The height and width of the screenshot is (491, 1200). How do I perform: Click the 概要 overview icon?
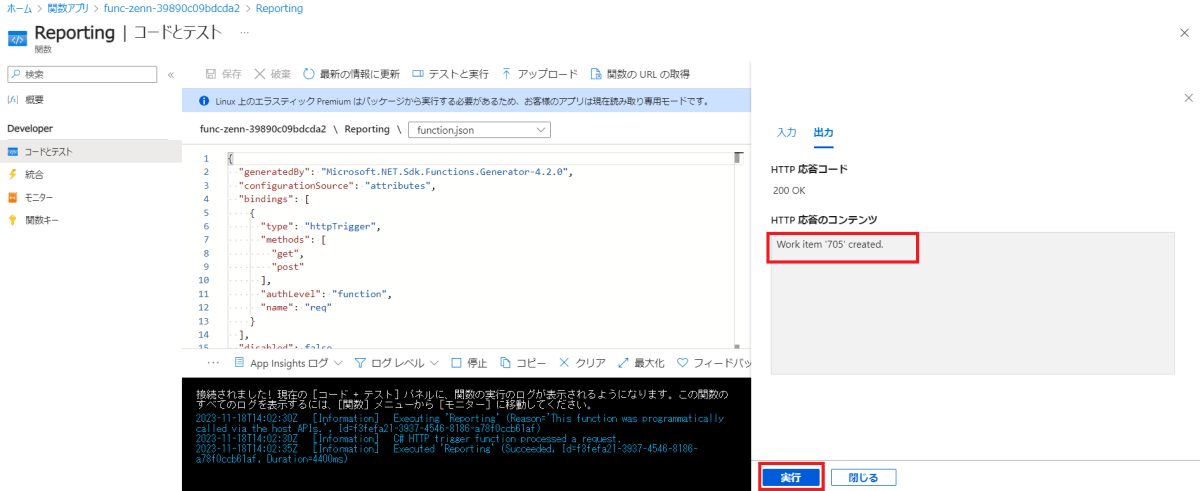(x=13, y=99)
